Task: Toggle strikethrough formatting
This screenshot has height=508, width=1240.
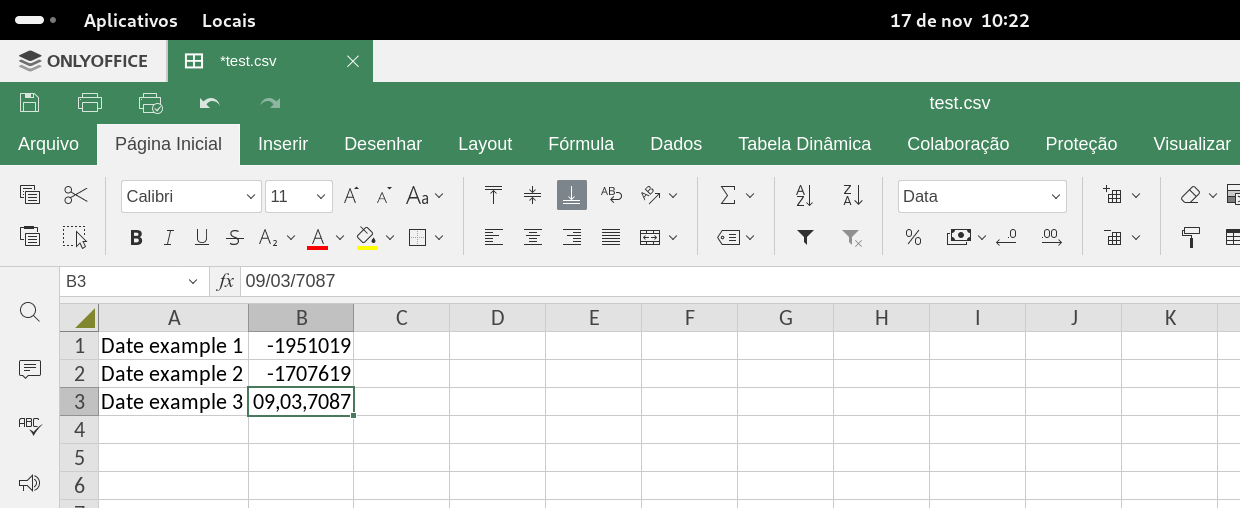Action: 235,238
